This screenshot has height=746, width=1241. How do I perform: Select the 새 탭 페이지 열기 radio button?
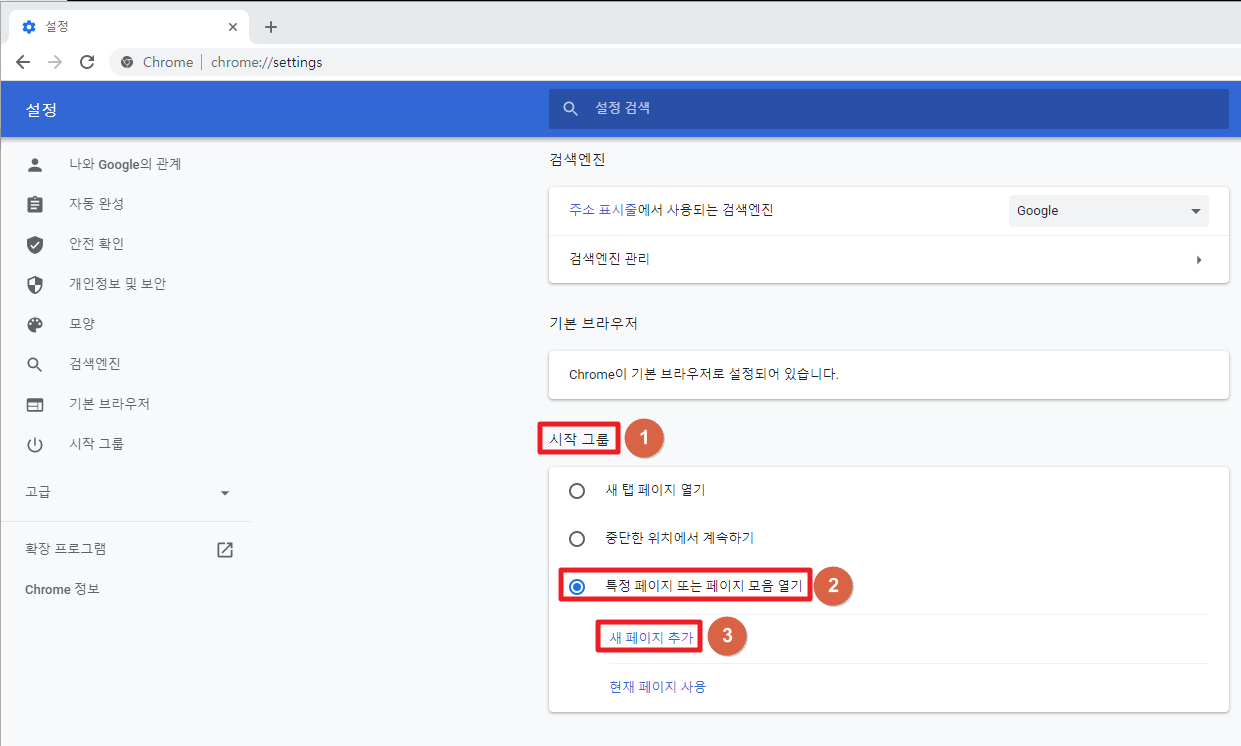click(577, 490)
